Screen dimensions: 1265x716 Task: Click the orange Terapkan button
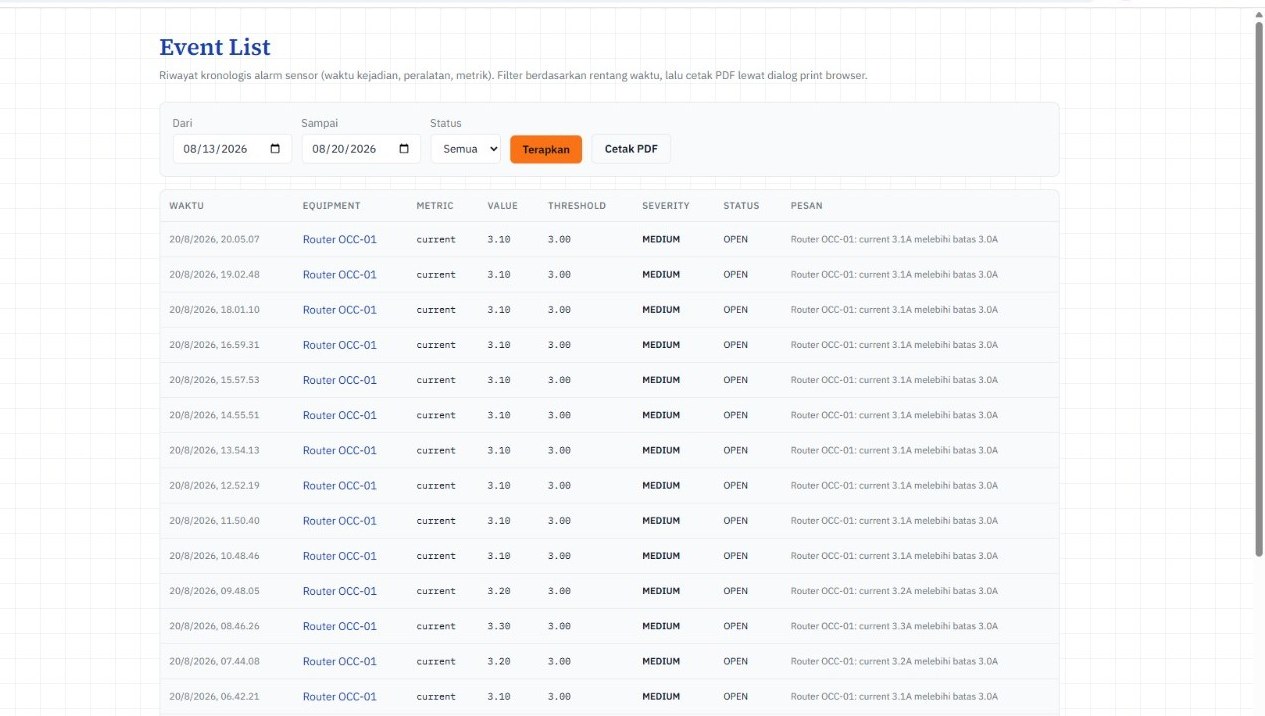click(x=546, y=149)
